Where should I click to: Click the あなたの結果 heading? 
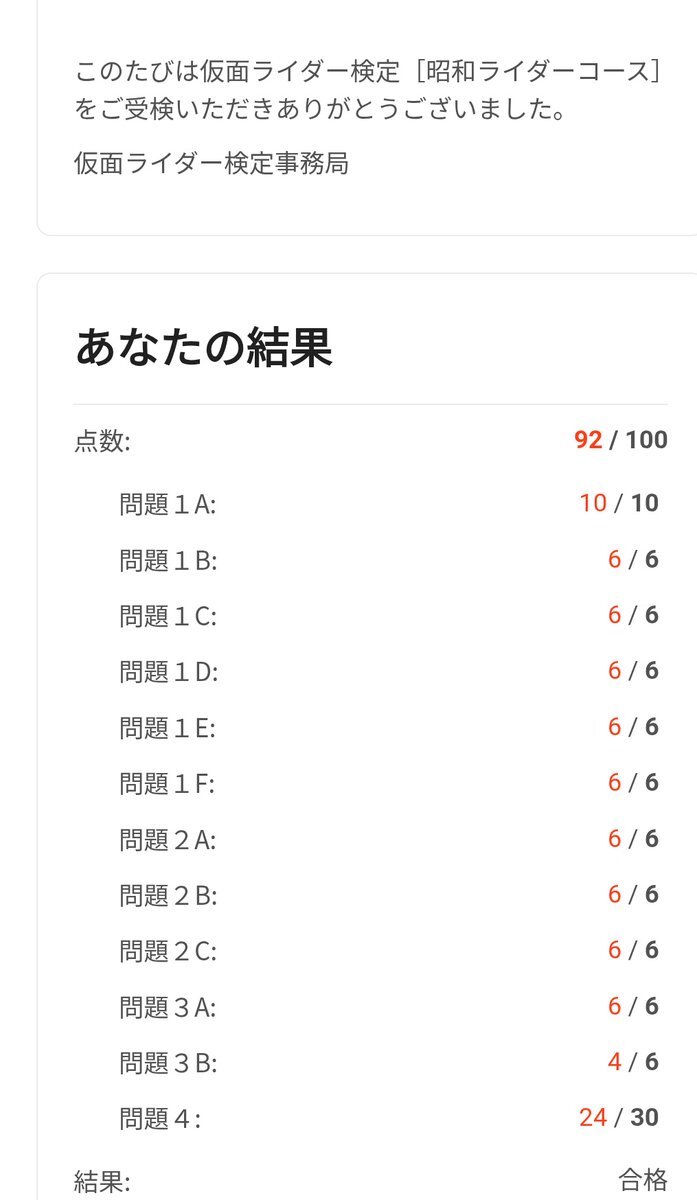click(x=203, y=347)
